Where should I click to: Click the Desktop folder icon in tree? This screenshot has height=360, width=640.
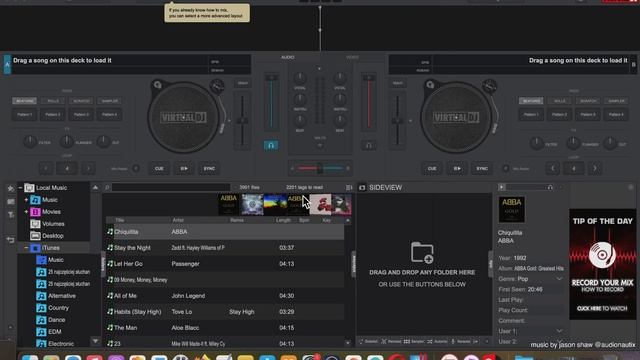pyautogui.click(x=35, y=236)
